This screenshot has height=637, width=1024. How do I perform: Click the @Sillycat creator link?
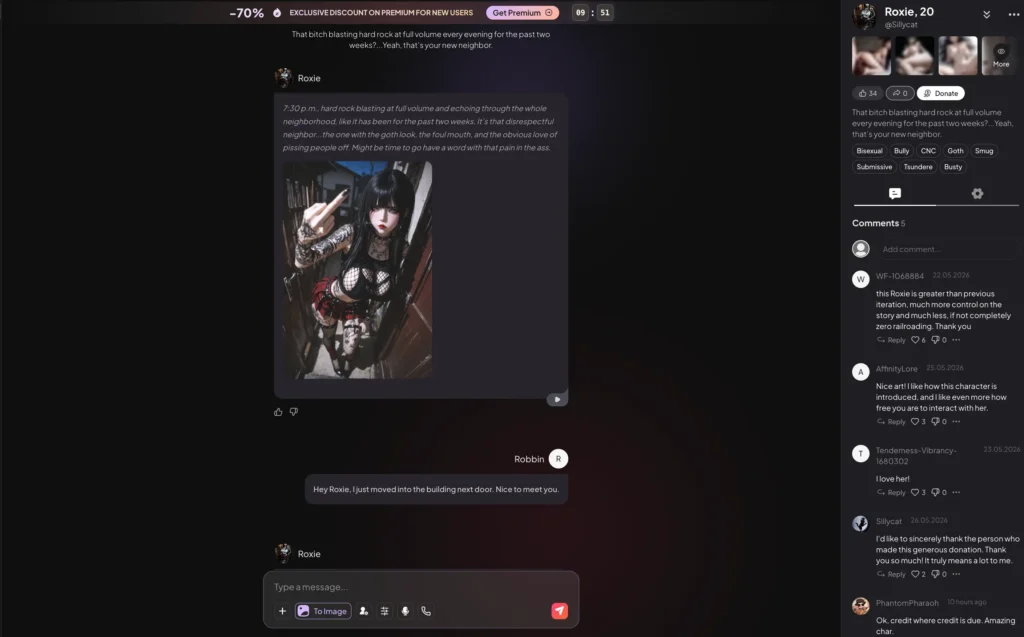[901, 25]
